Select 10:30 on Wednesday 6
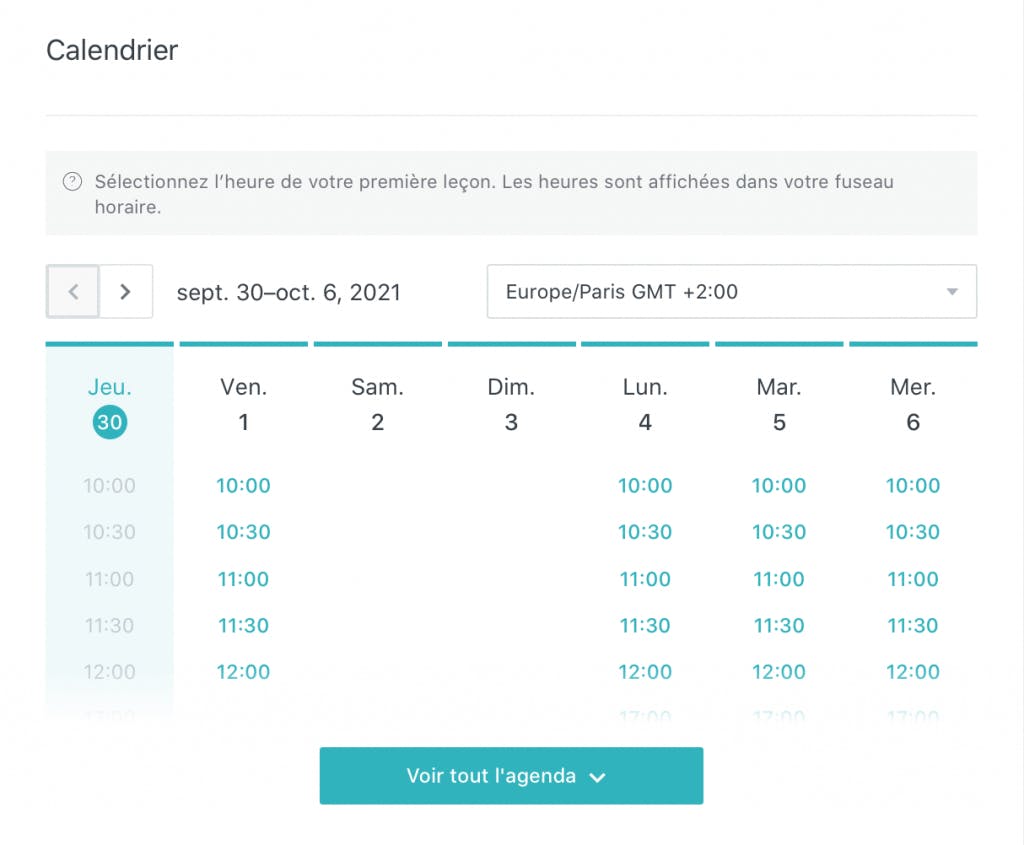Image resolution: width=1024 pixels, height=845 pixels. [913, 532]
